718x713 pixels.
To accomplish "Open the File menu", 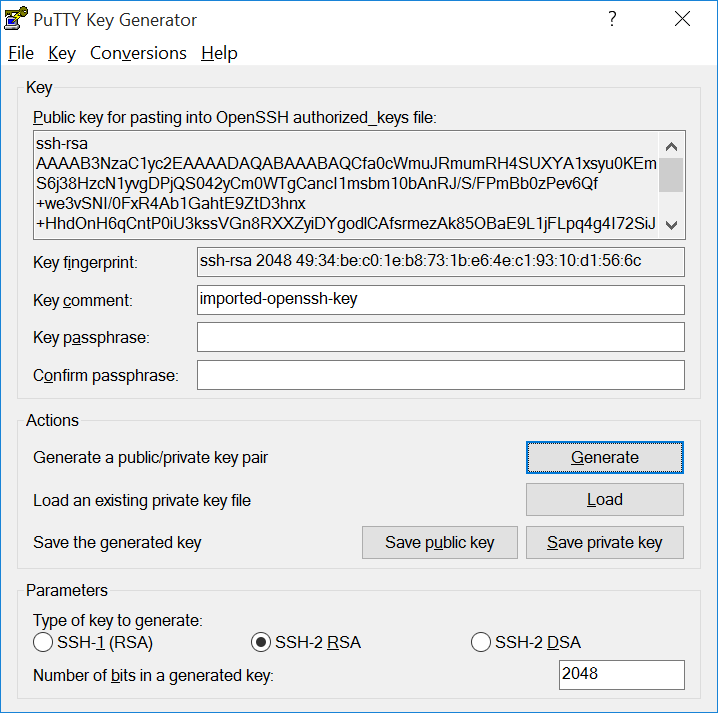I will [21, 53].
